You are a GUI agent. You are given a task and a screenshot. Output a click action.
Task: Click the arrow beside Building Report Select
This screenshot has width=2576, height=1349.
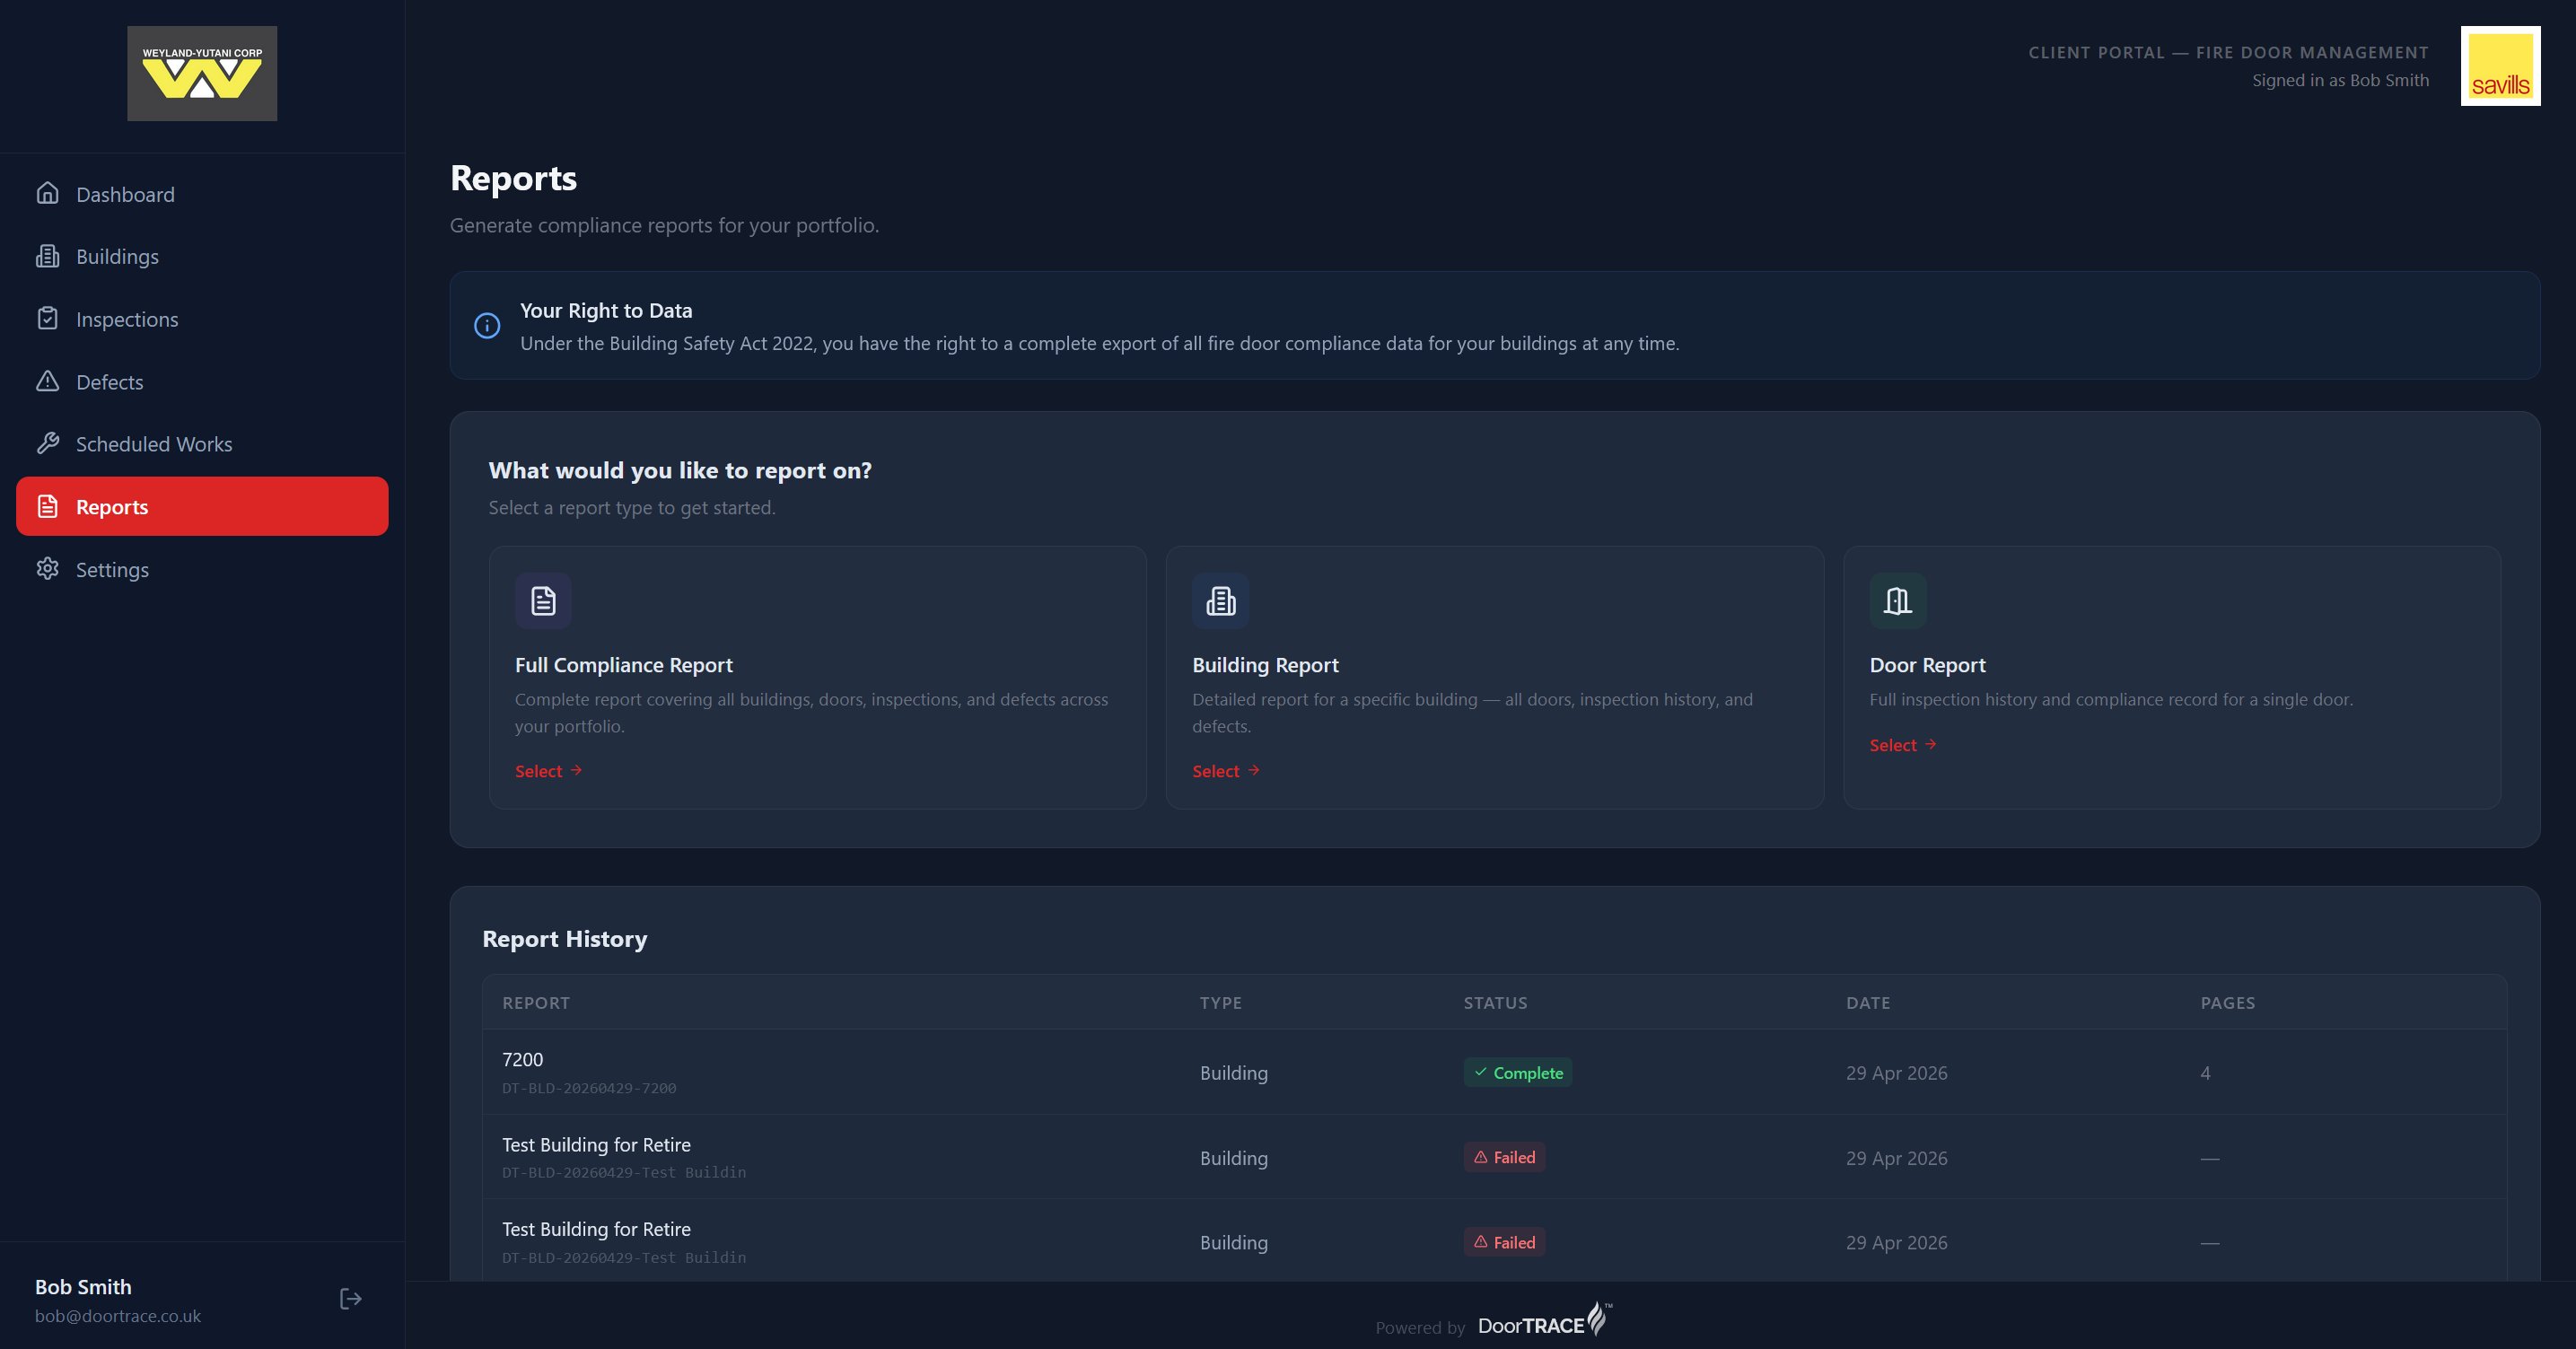[1253, 770]
